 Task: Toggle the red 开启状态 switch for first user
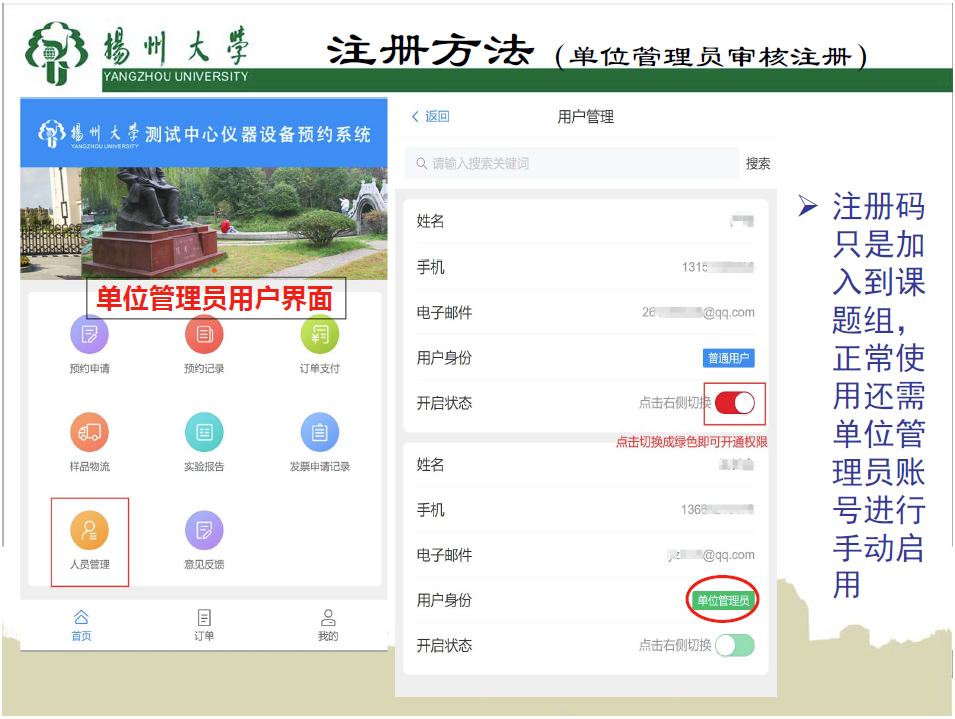(735, 403)
